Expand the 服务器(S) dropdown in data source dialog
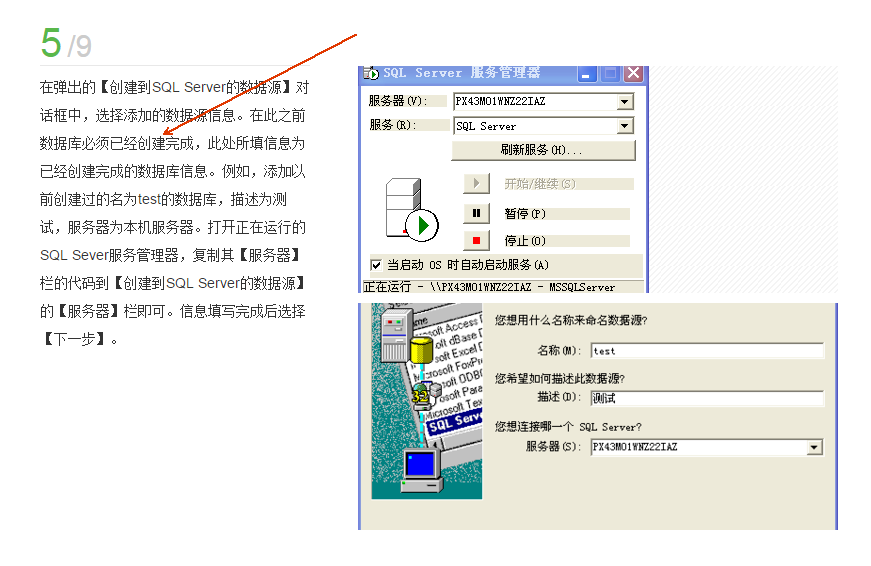 point(814,447)
